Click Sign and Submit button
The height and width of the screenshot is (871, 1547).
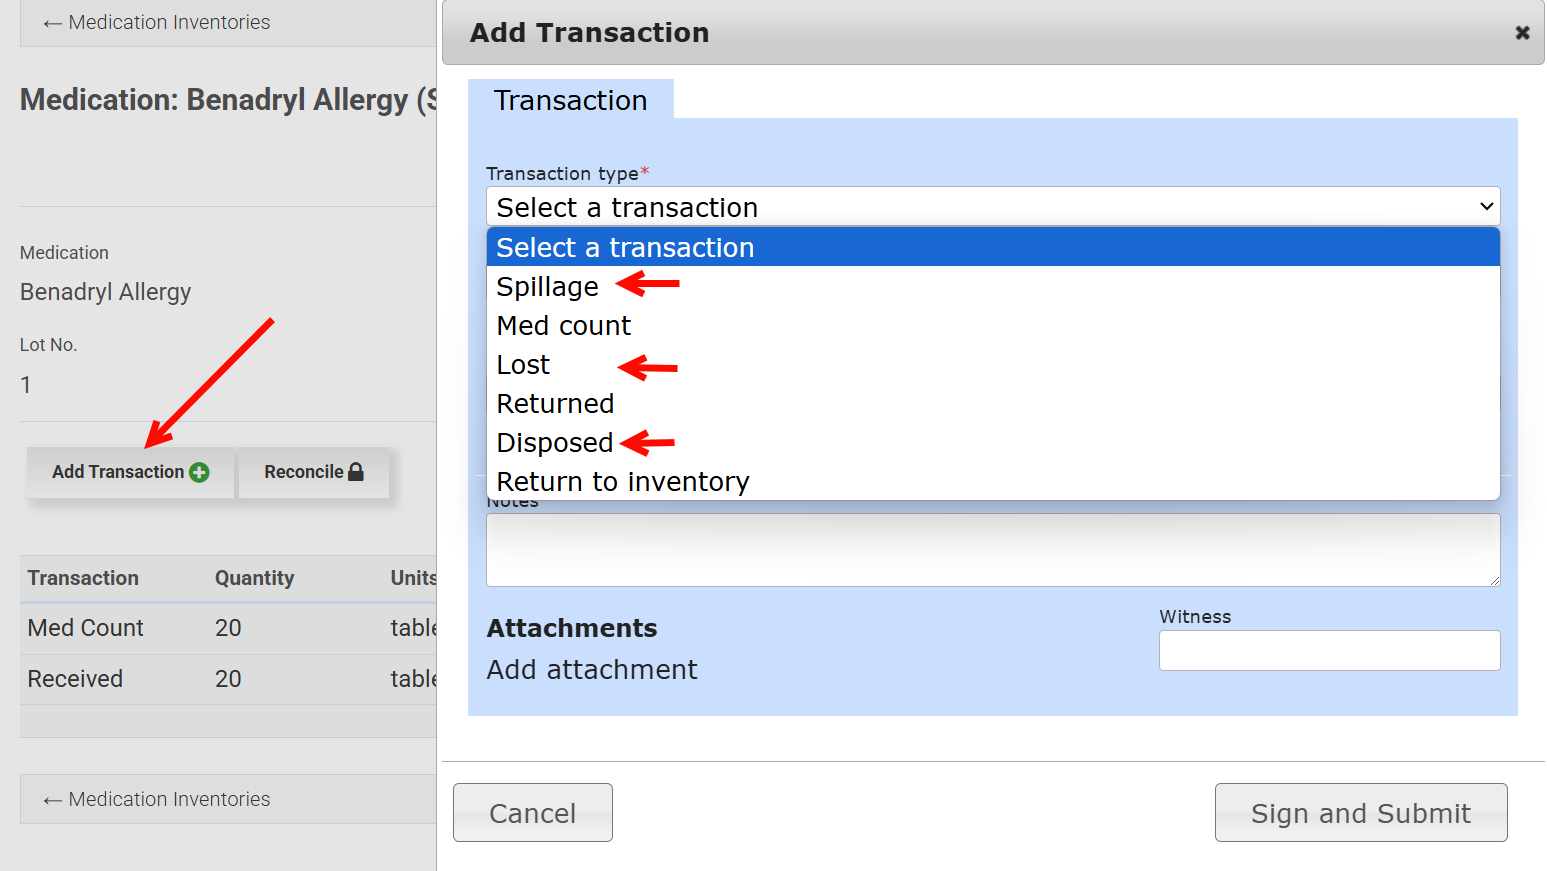coord(1360,813)
